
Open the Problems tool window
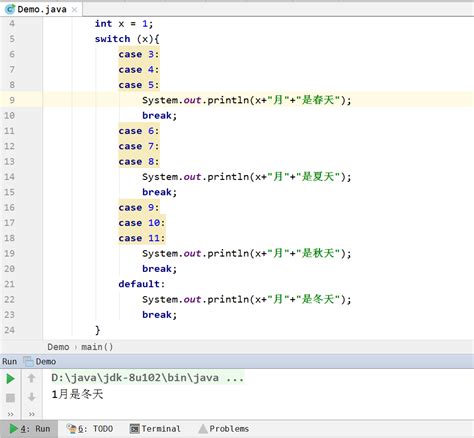(x=224, y=429)
